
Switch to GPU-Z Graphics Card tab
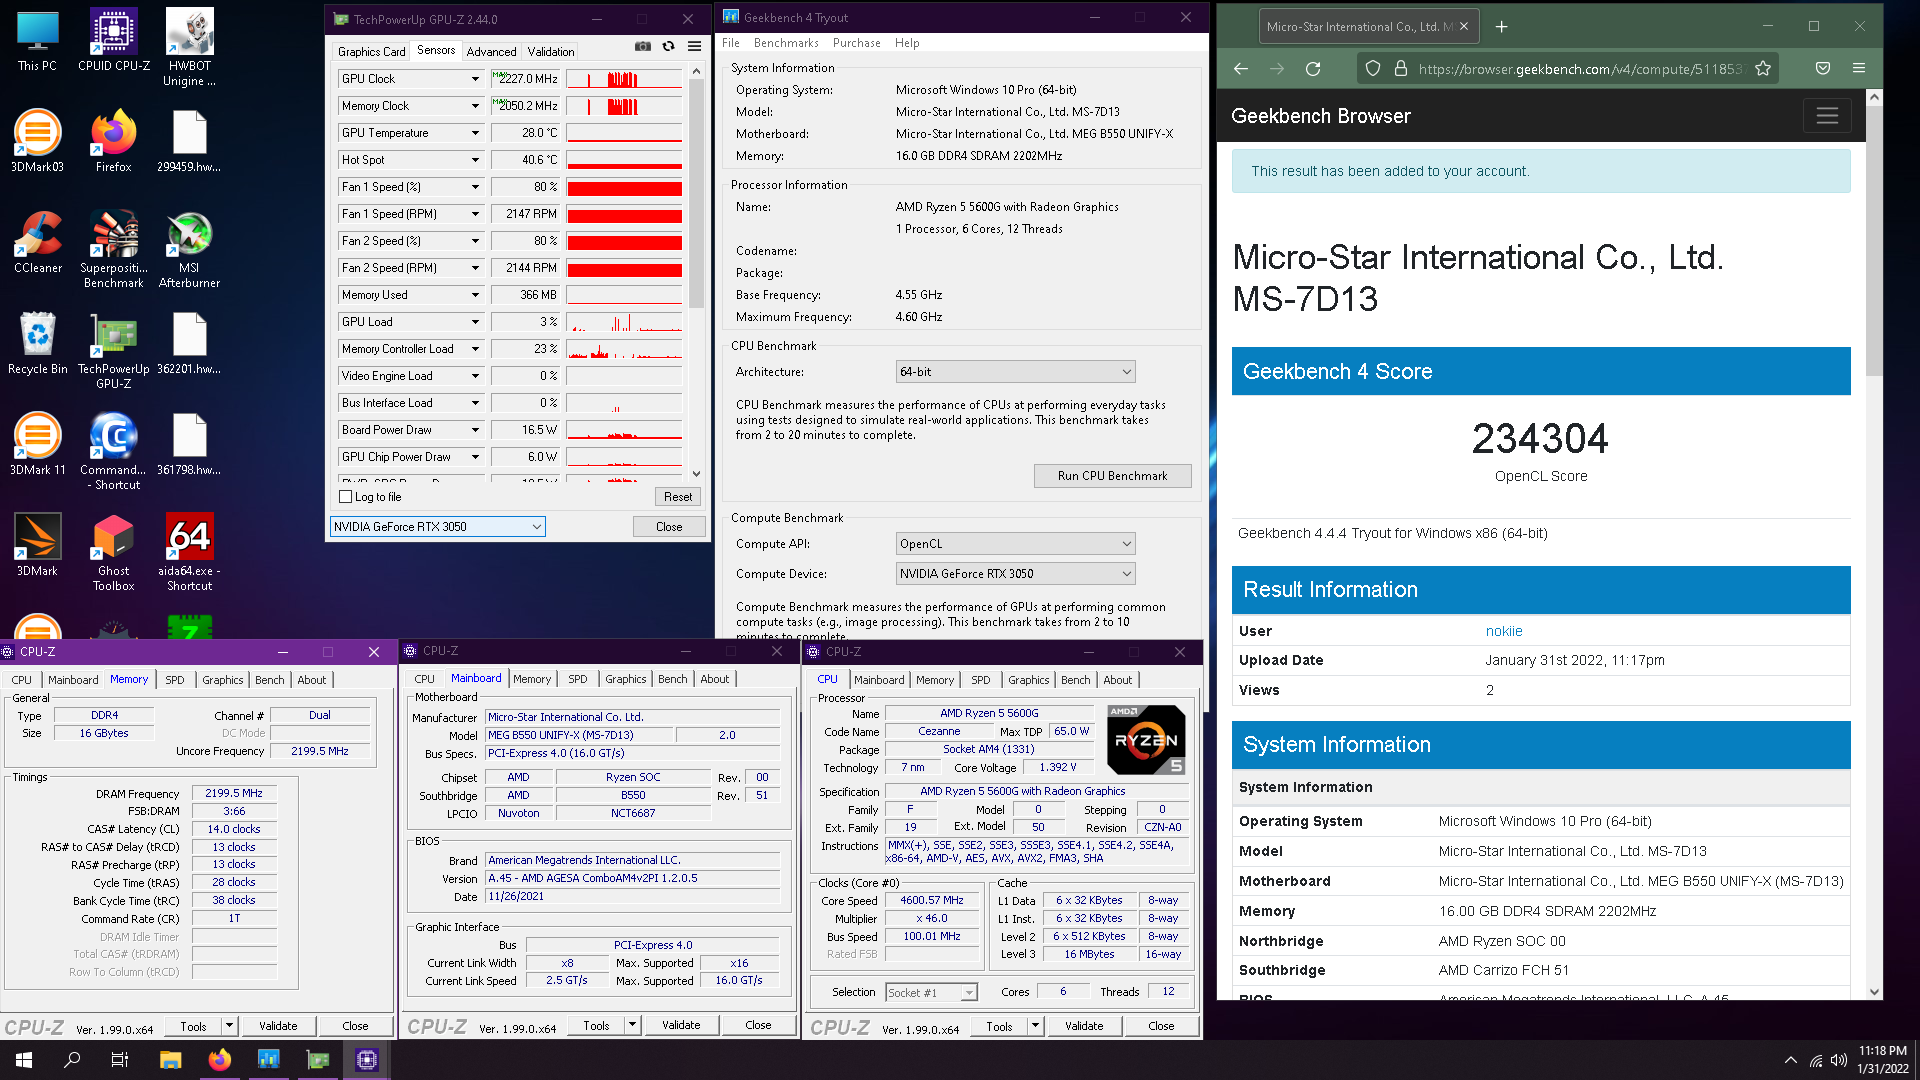coord(371,51)
